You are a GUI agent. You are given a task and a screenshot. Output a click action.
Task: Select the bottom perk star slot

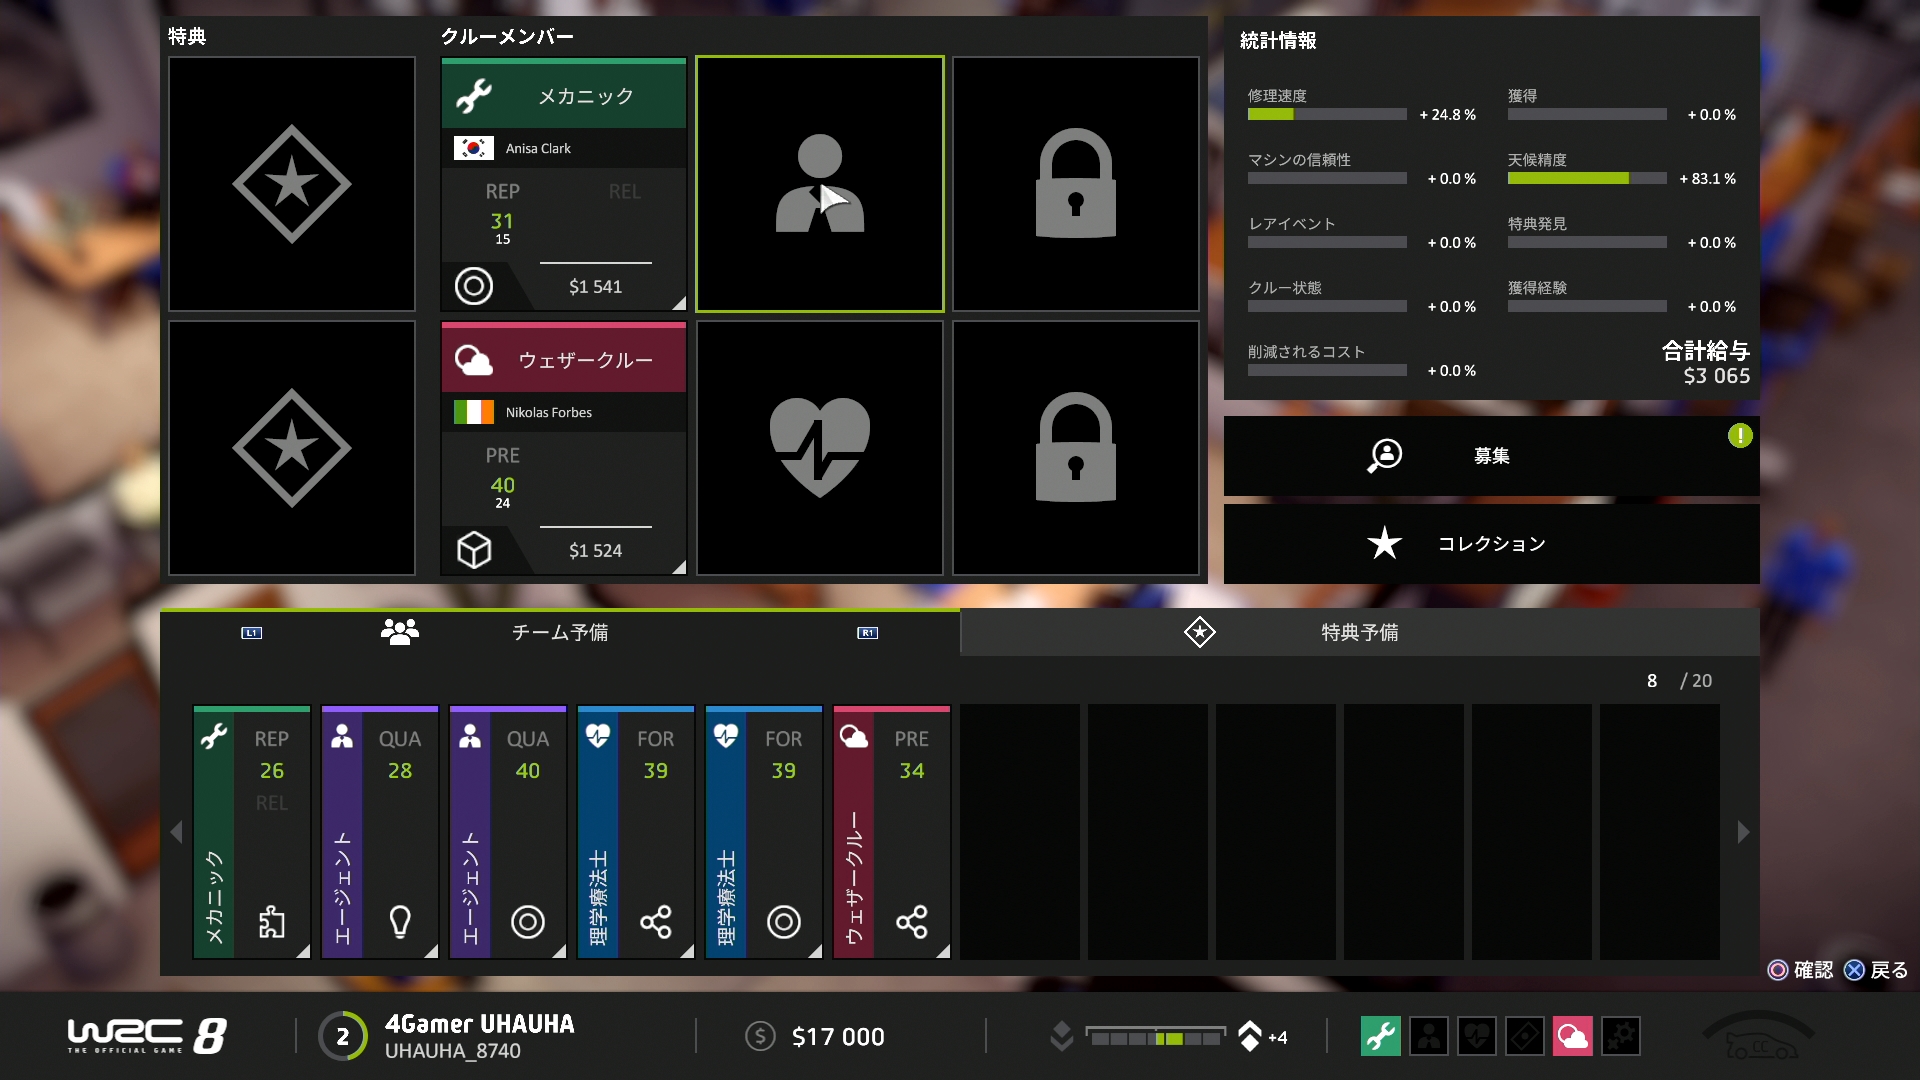point(291,448)
